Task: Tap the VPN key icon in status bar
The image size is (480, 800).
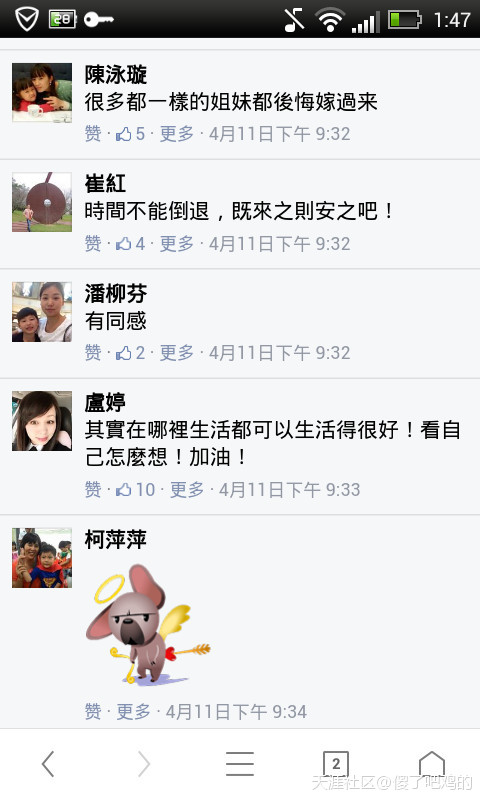Action: pos(98,19)
